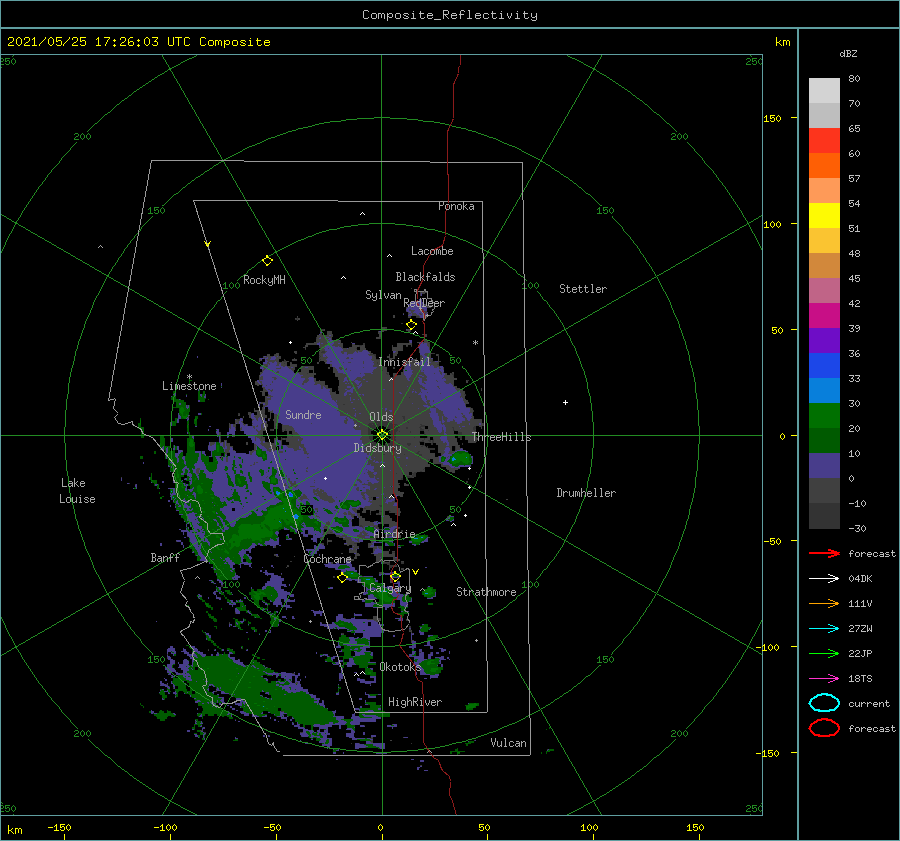Click the Banff label

[165, 557]
